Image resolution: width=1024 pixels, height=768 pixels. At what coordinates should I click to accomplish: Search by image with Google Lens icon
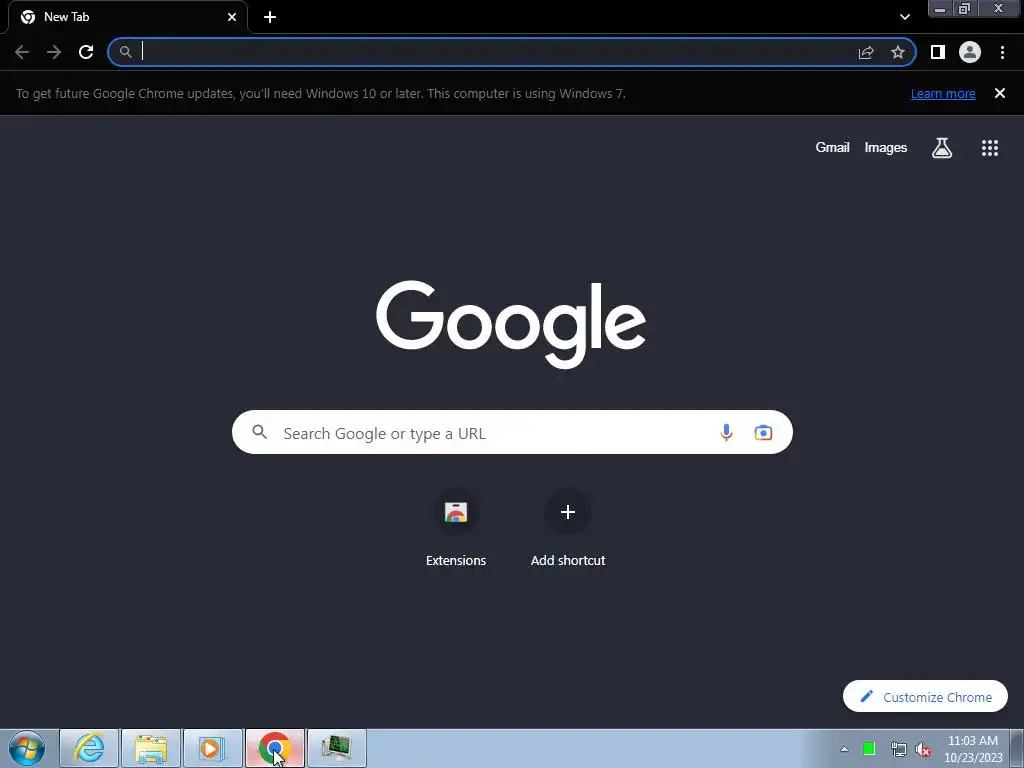(763, 432)
